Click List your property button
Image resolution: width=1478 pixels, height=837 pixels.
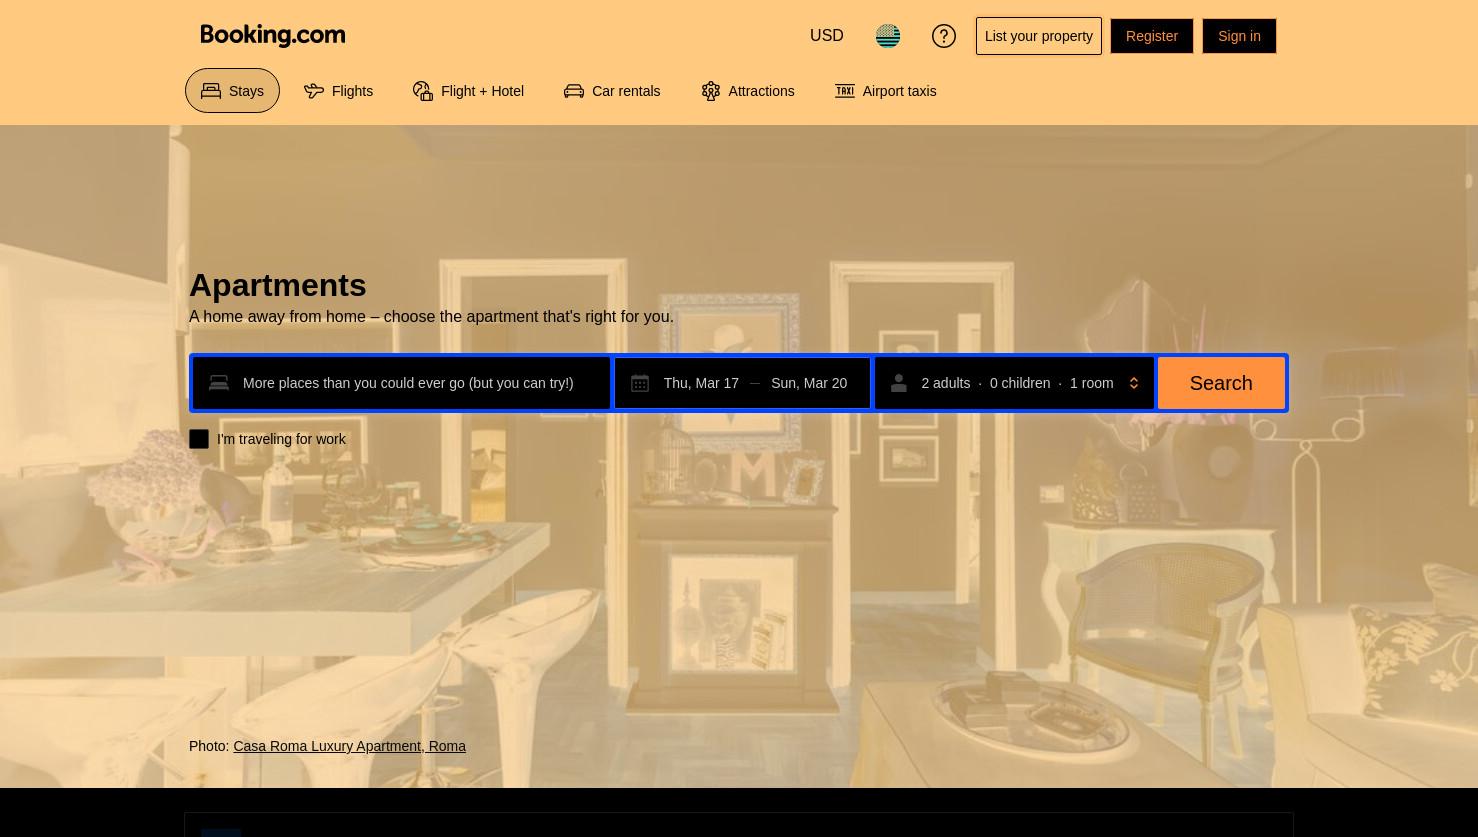tap(1039, 36)
